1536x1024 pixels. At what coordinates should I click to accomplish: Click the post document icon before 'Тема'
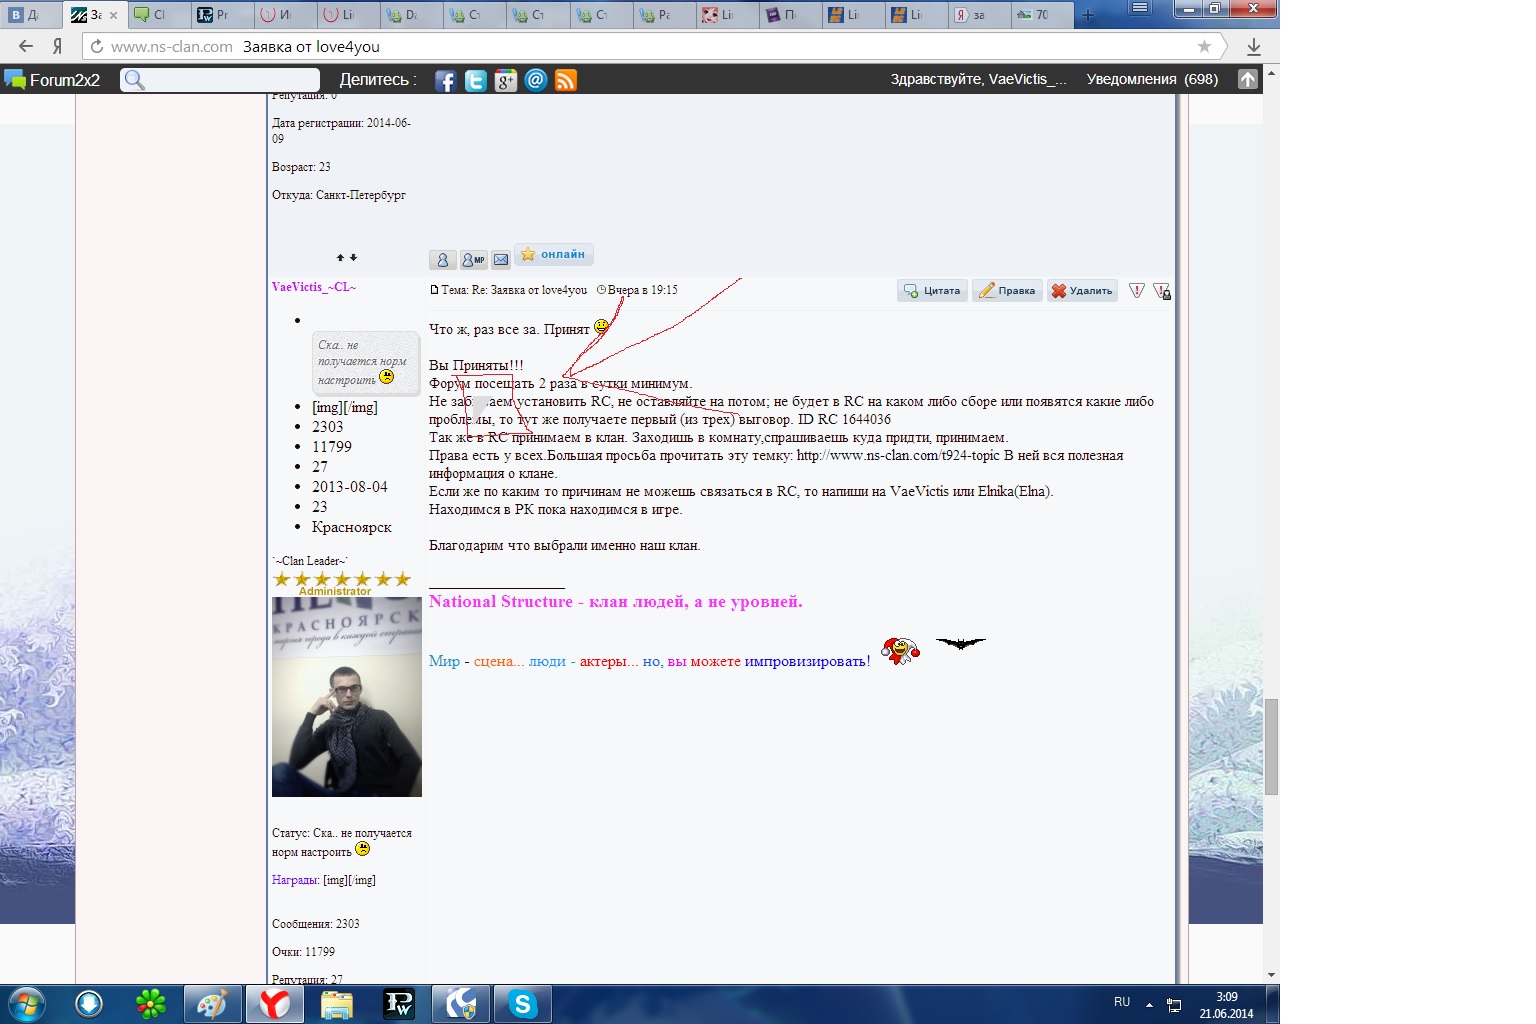[434, 290]
